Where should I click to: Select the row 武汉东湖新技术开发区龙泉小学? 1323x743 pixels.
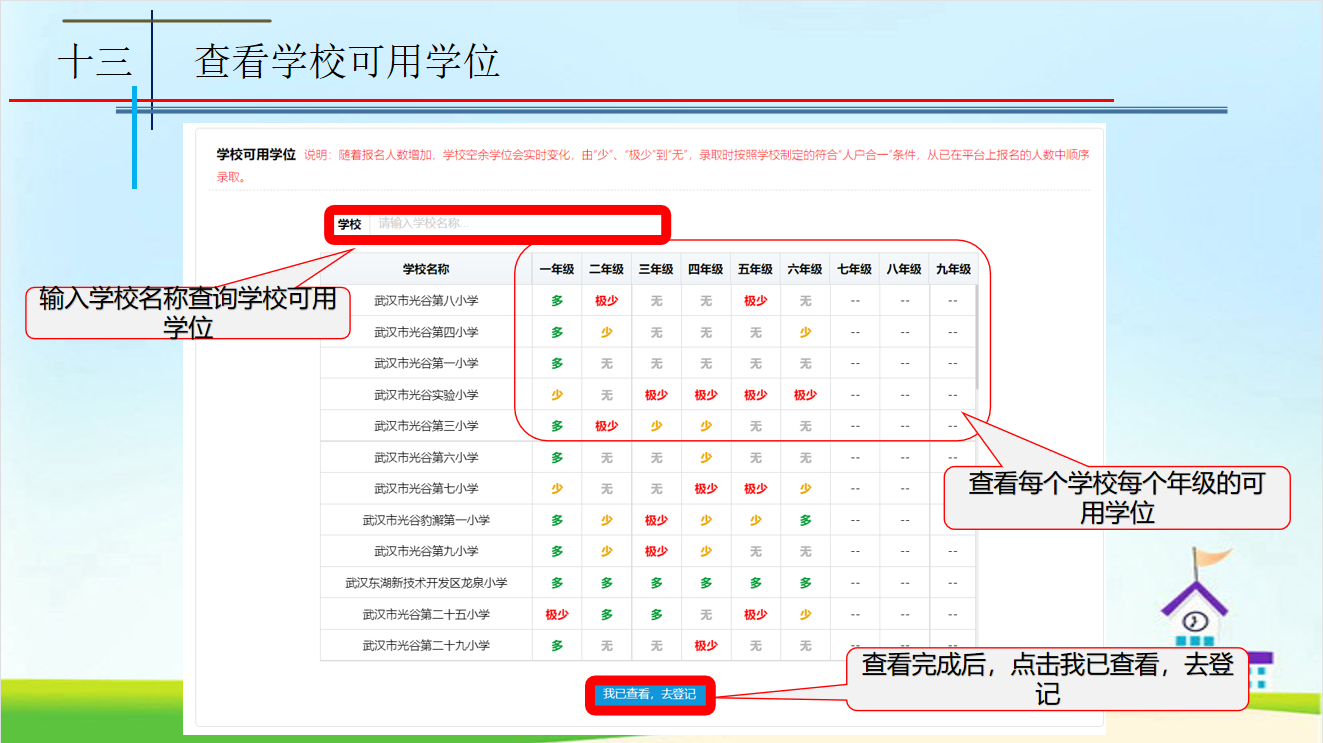648,583
